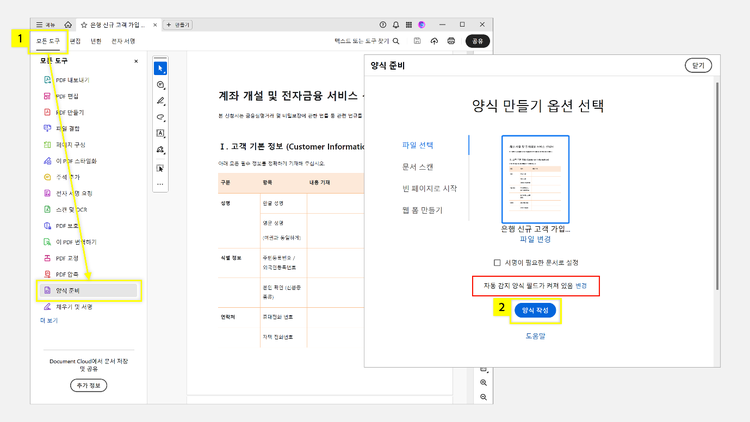Click the 양식 준비 dialog vertical scrollbar
Viewport: 750px width, 422px height.
click(717, 186)
